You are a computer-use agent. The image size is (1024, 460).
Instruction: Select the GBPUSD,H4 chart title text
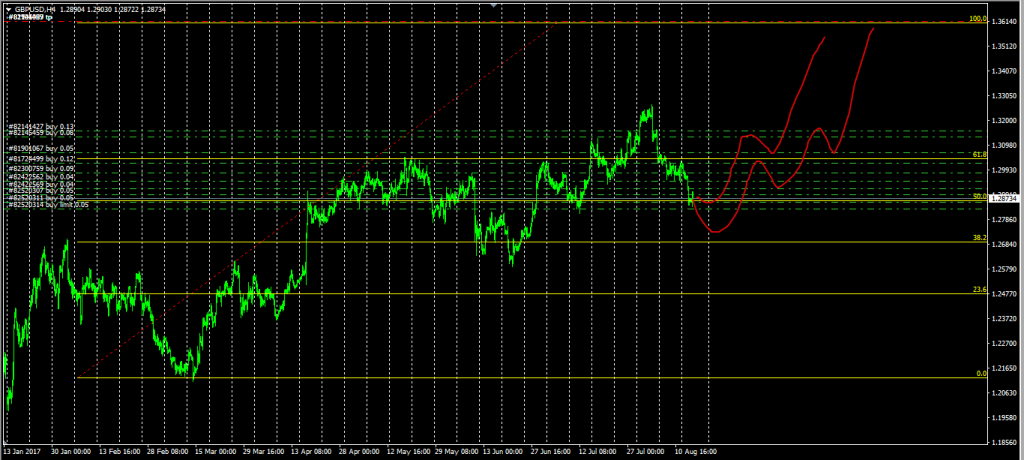36,9
